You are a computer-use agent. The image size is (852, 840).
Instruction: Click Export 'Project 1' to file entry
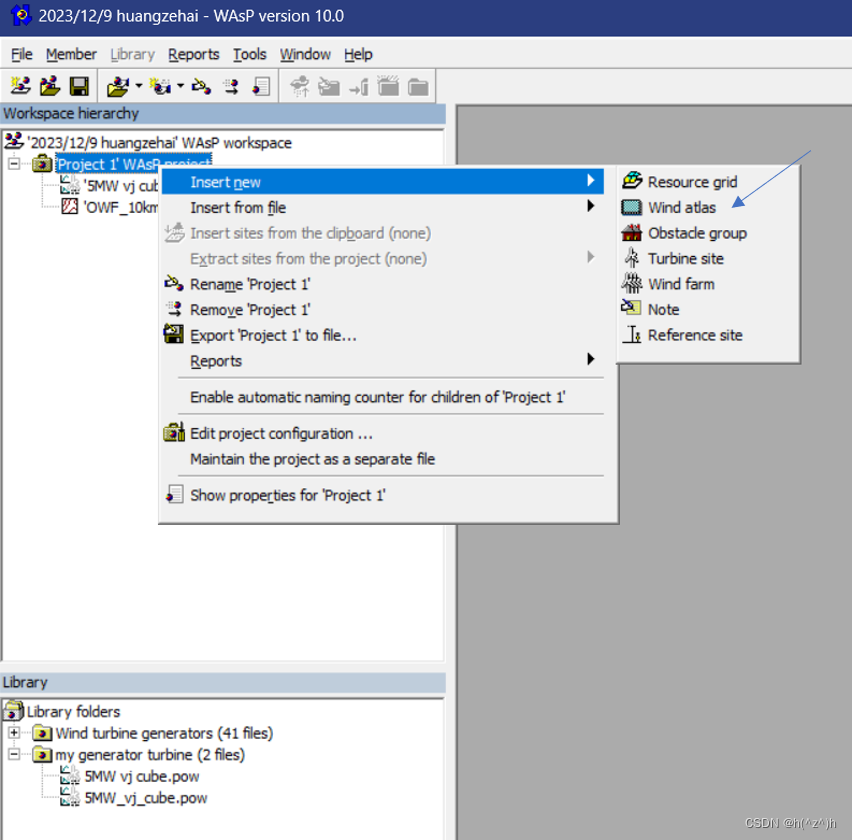[383, 335]
